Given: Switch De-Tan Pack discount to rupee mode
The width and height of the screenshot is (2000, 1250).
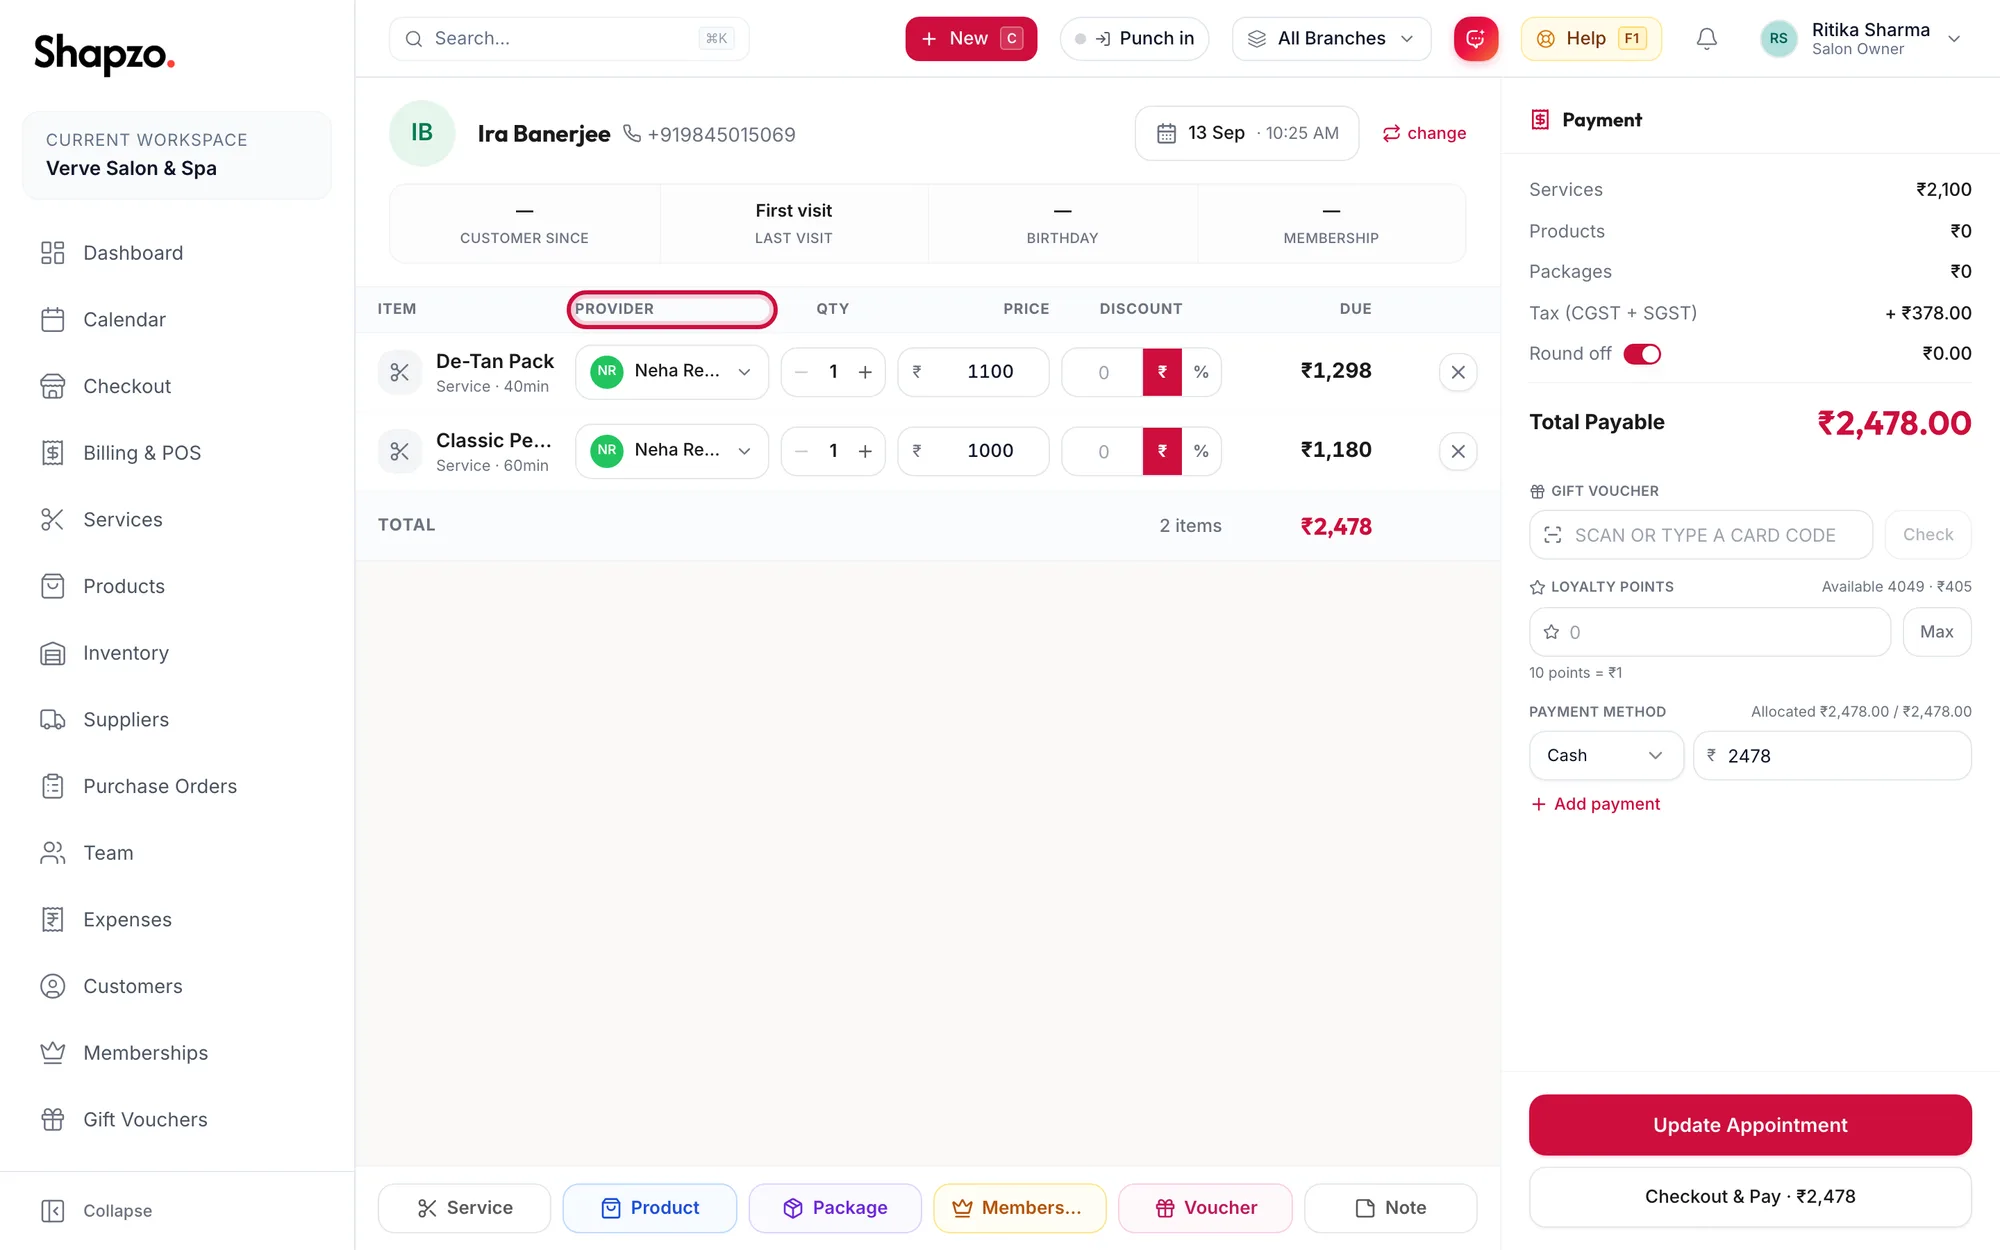Looking at the screenshot, I should pos(1162,372).
